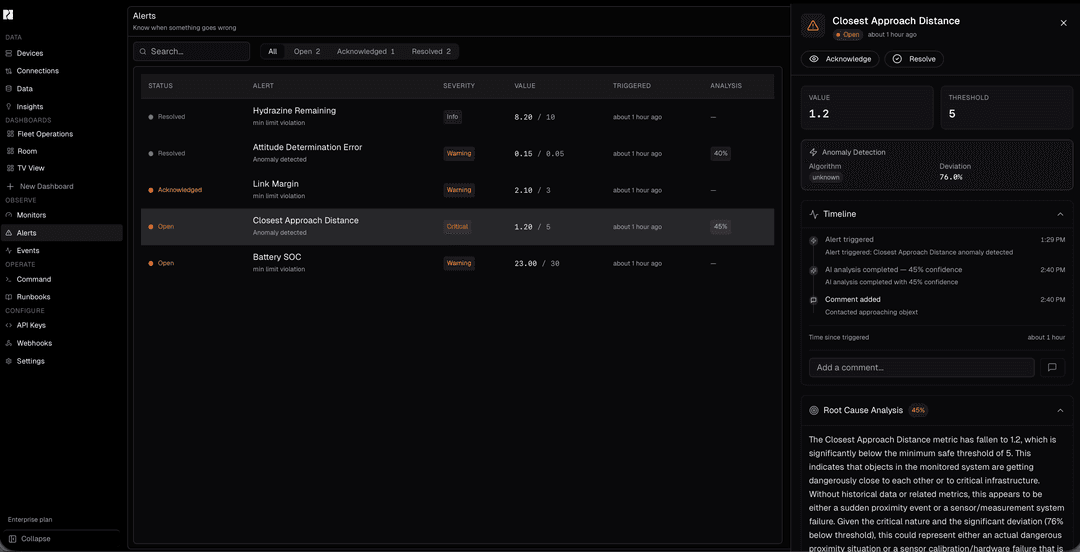Click the 76.0% deviation value
This screenshot has width=1080, height=552.
click(x=951, y=177)
